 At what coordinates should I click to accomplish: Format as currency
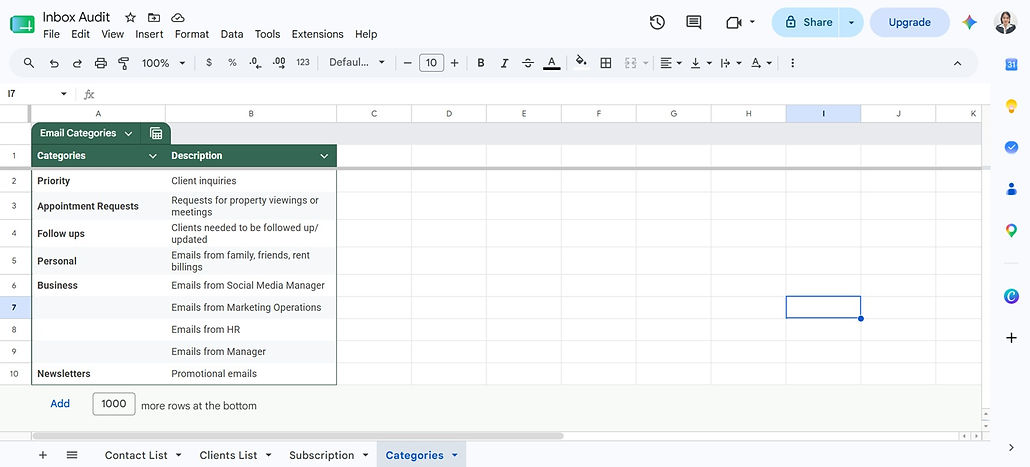pos(209,63)
